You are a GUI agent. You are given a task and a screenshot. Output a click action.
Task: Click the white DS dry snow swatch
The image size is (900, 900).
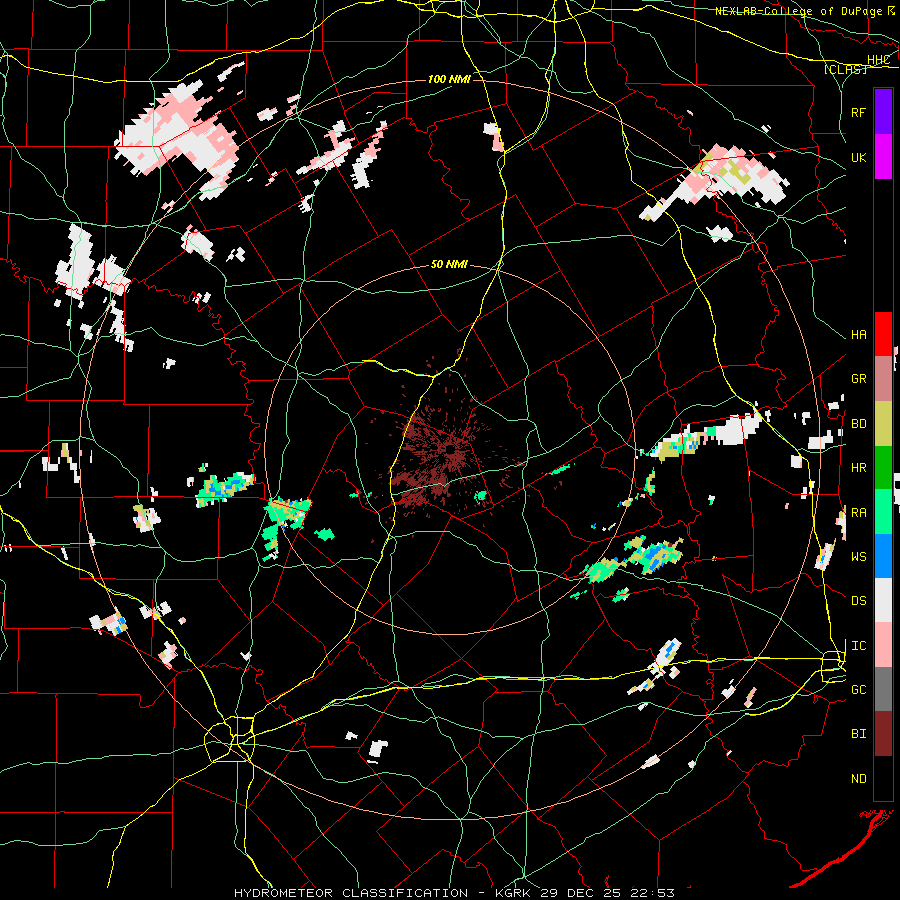[x=883, y=600]
